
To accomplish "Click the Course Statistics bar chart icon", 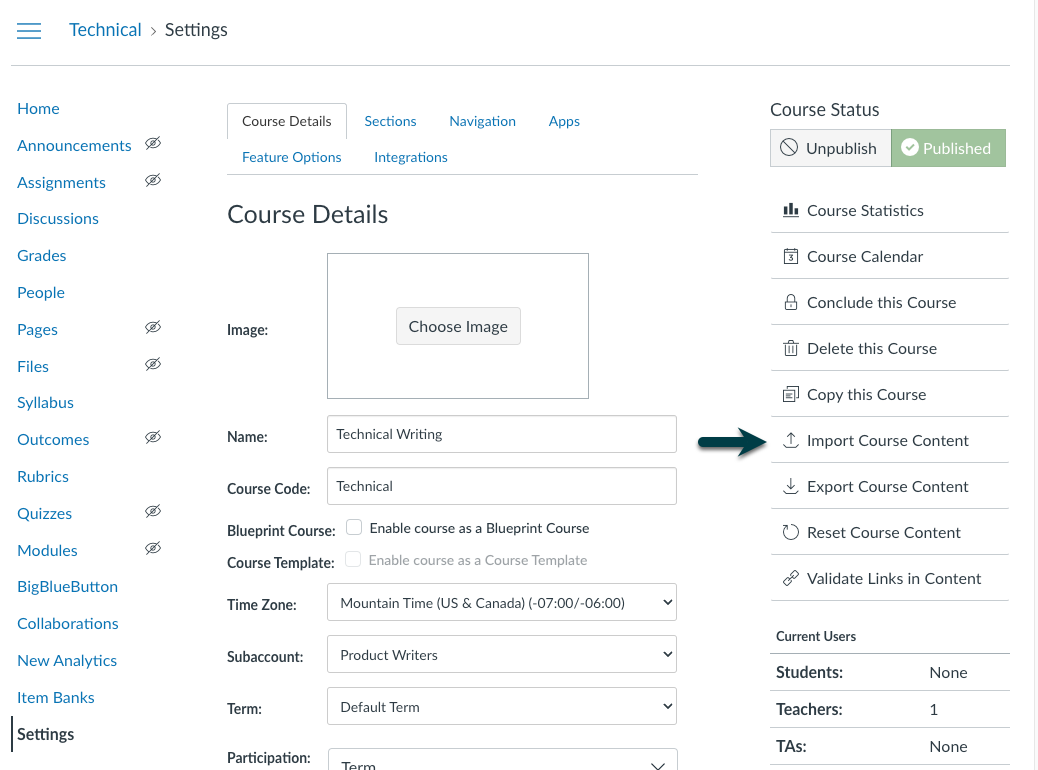I will pos(790,210).
